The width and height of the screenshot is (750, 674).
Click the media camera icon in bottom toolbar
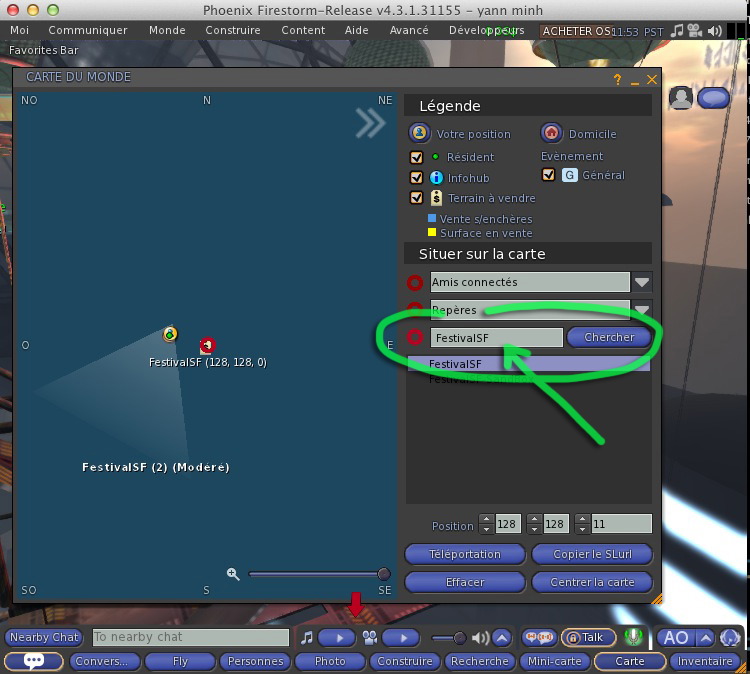370,637
